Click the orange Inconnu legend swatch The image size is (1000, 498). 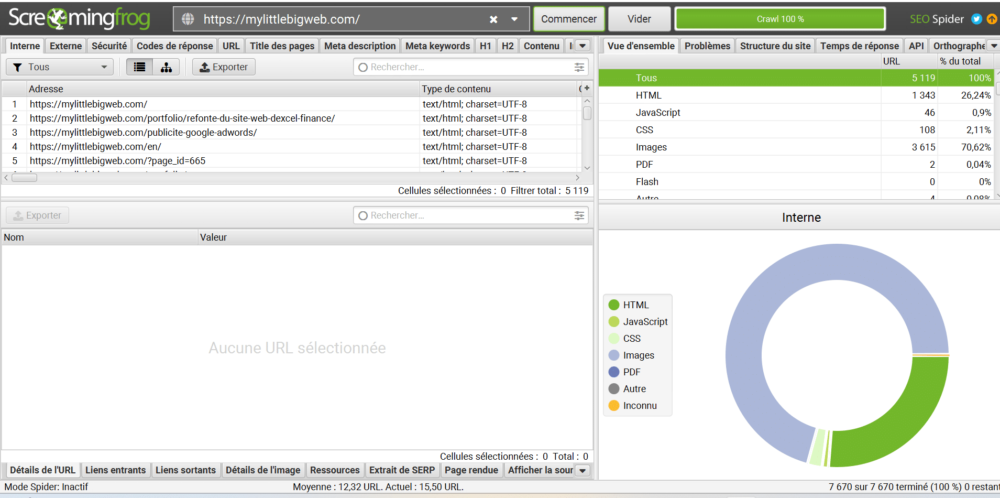click(614, 406)
